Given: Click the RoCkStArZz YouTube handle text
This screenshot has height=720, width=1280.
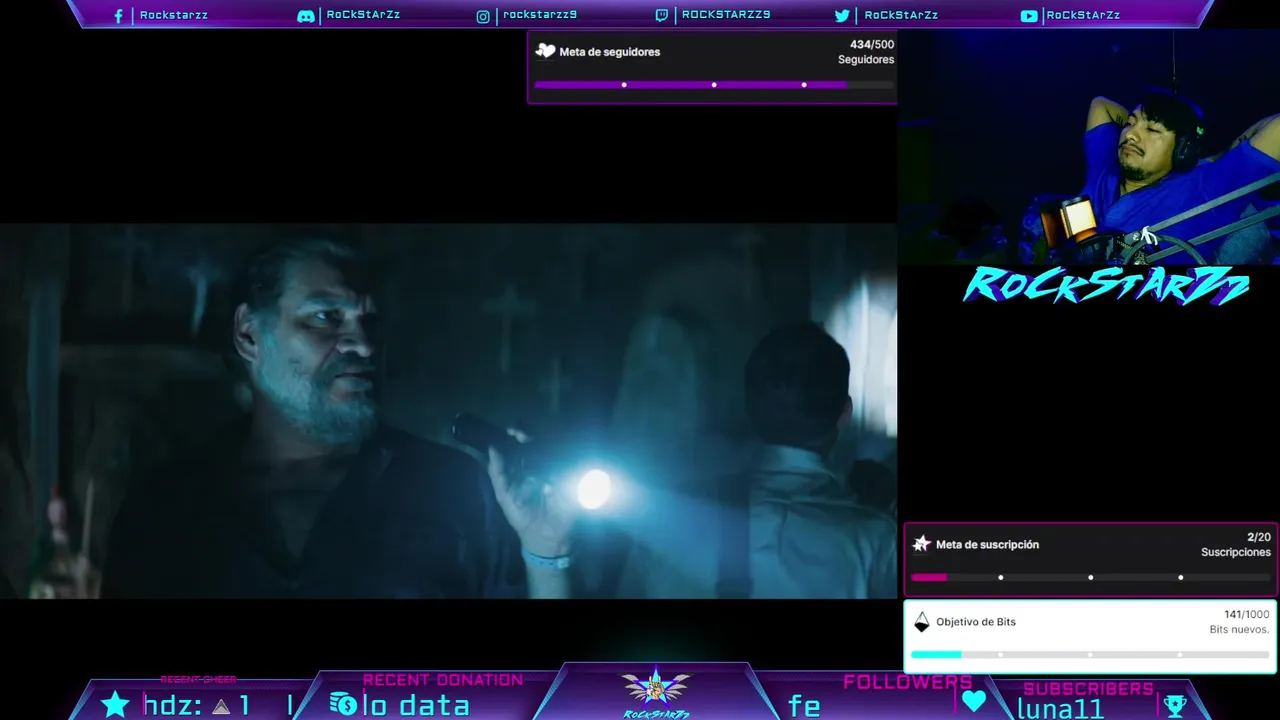Looking at the screenshot, I should (x=1083, y=15).
